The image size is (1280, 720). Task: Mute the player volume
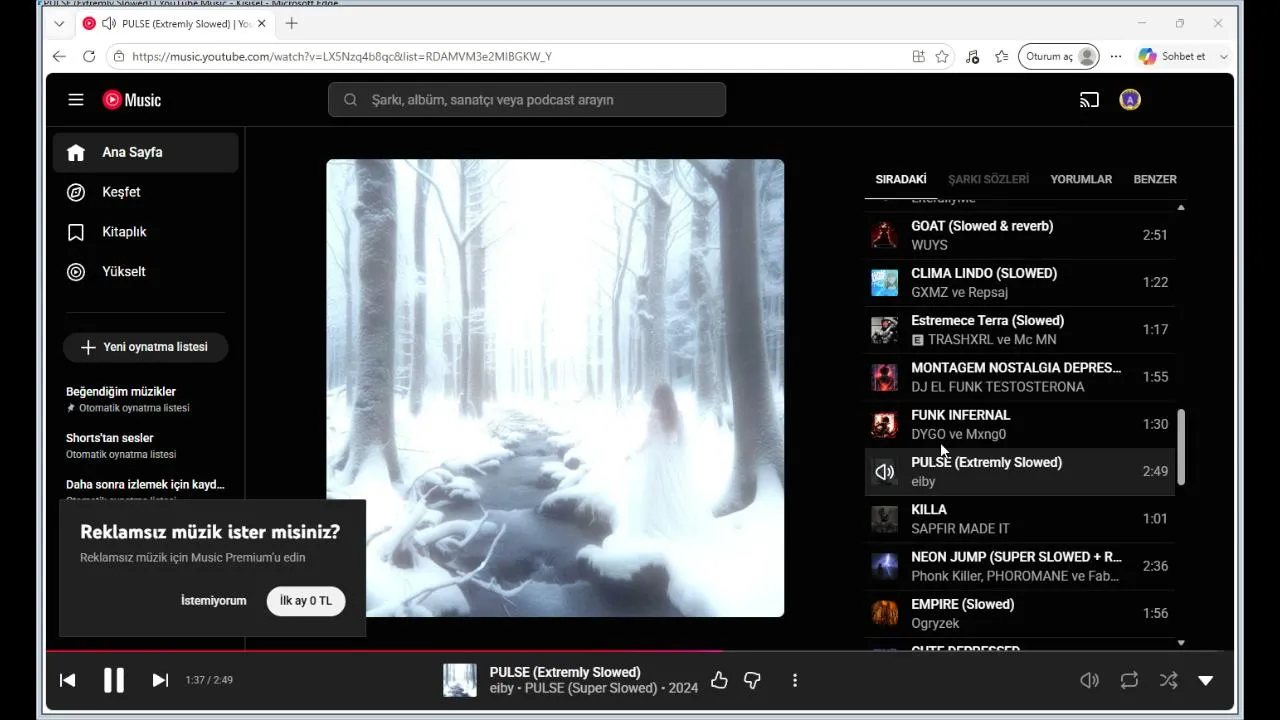(1090, 680)
